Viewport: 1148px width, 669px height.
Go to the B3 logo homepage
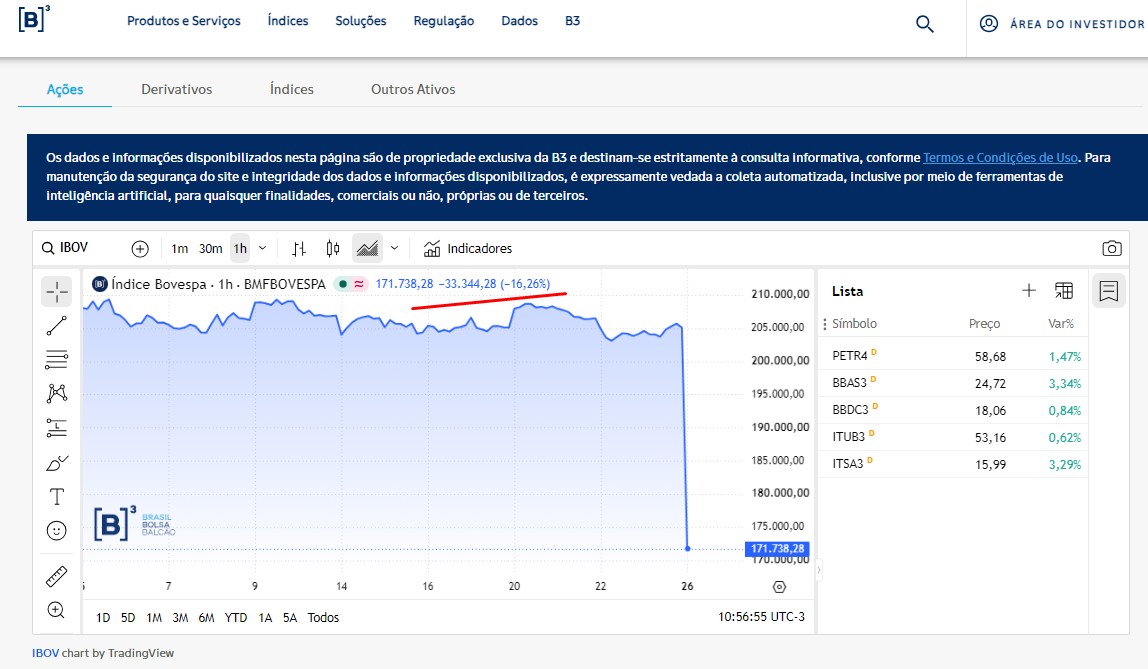coord(34,18)
